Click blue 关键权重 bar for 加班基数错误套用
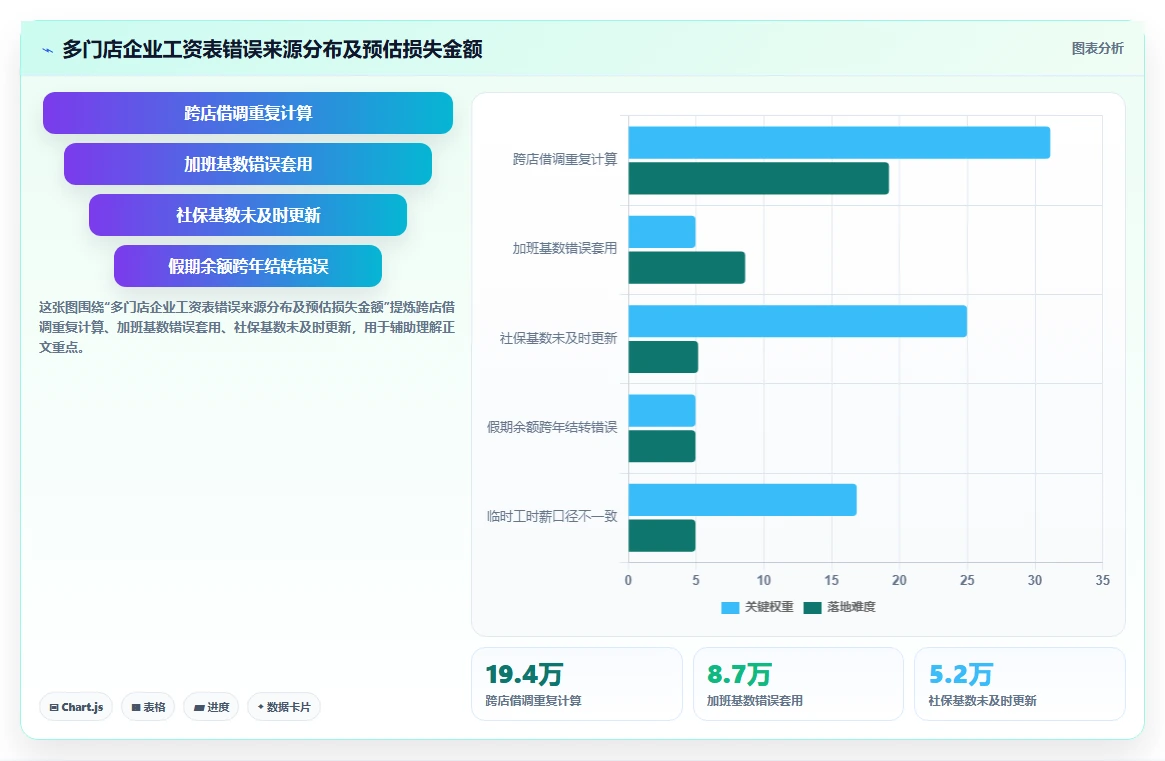 [662, 232]
